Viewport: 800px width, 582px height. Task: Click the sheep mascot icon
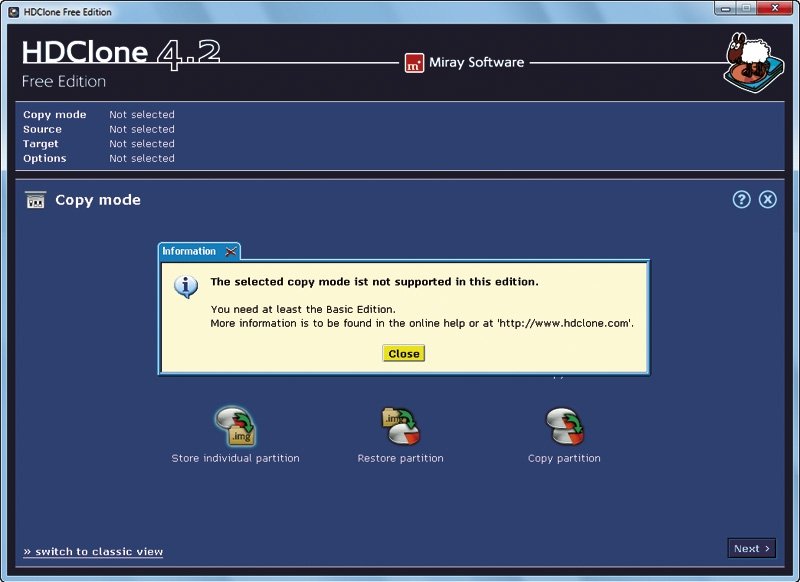point(753,63)
